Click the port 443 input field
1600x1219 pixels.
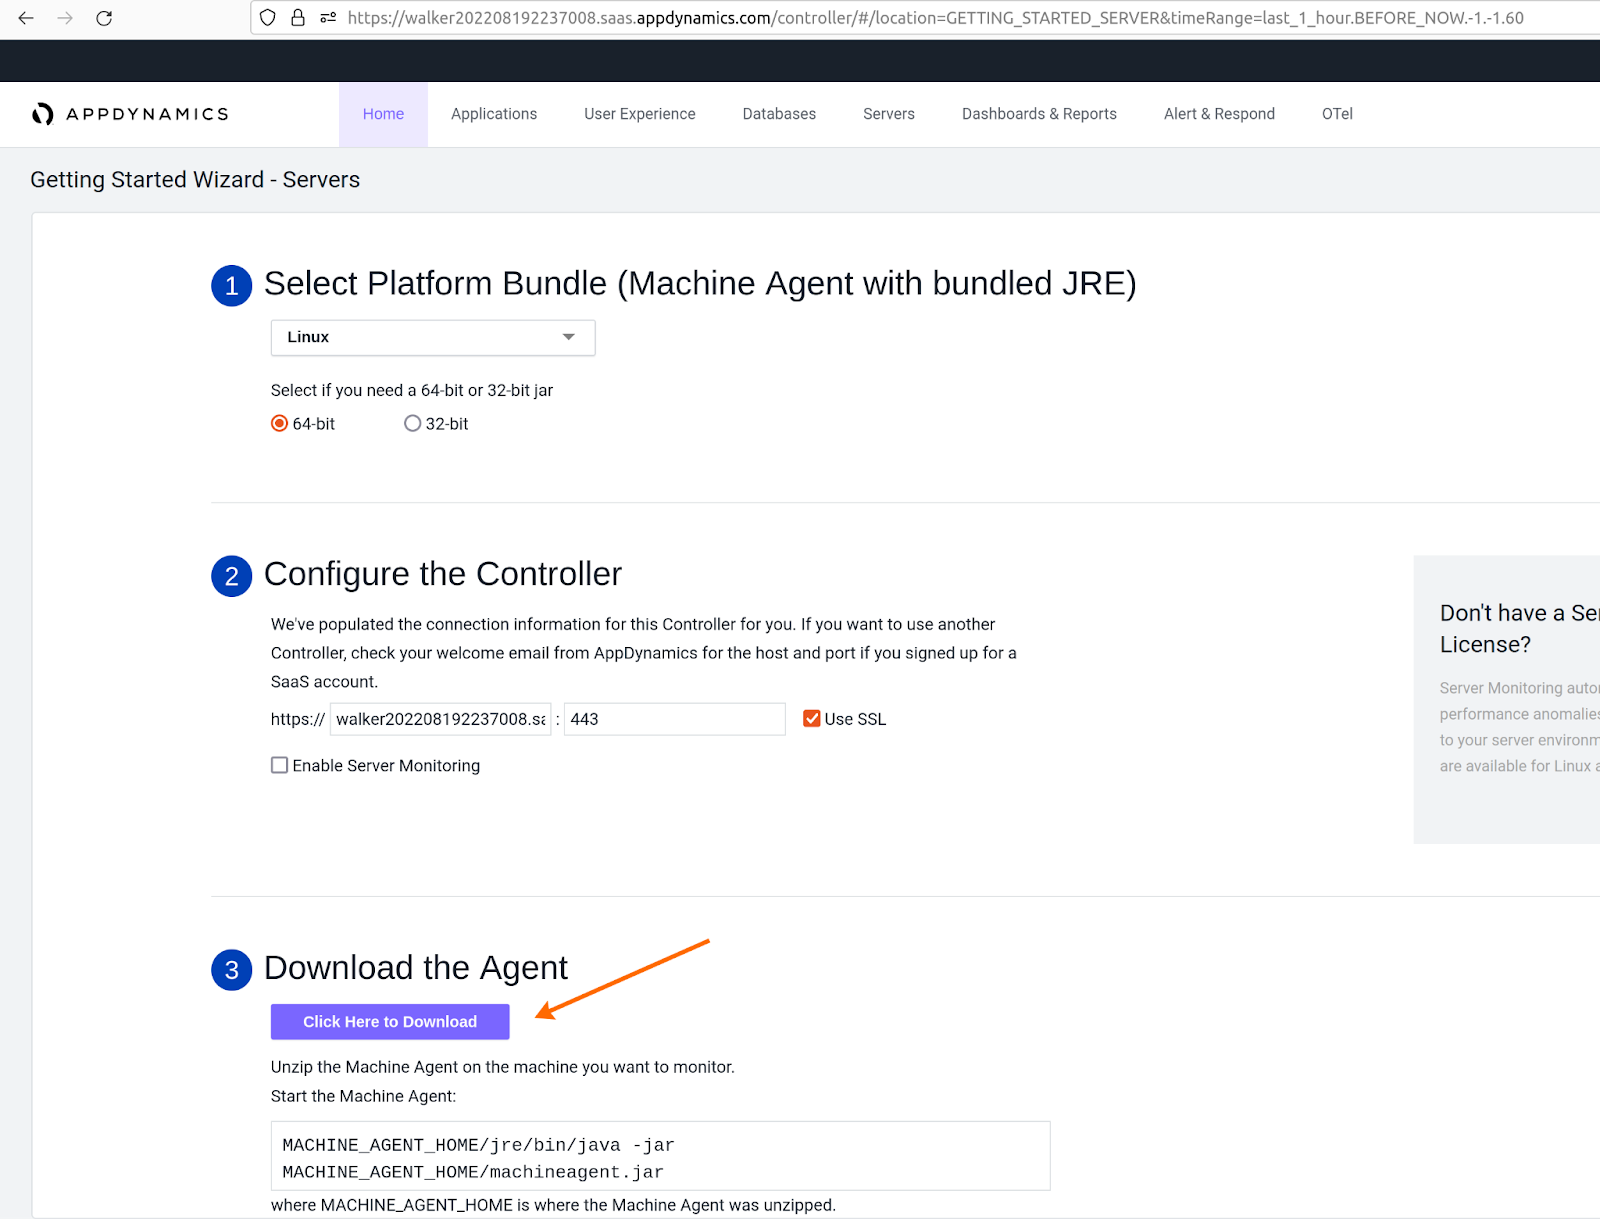pyautogui.click(x=674, y=719)
